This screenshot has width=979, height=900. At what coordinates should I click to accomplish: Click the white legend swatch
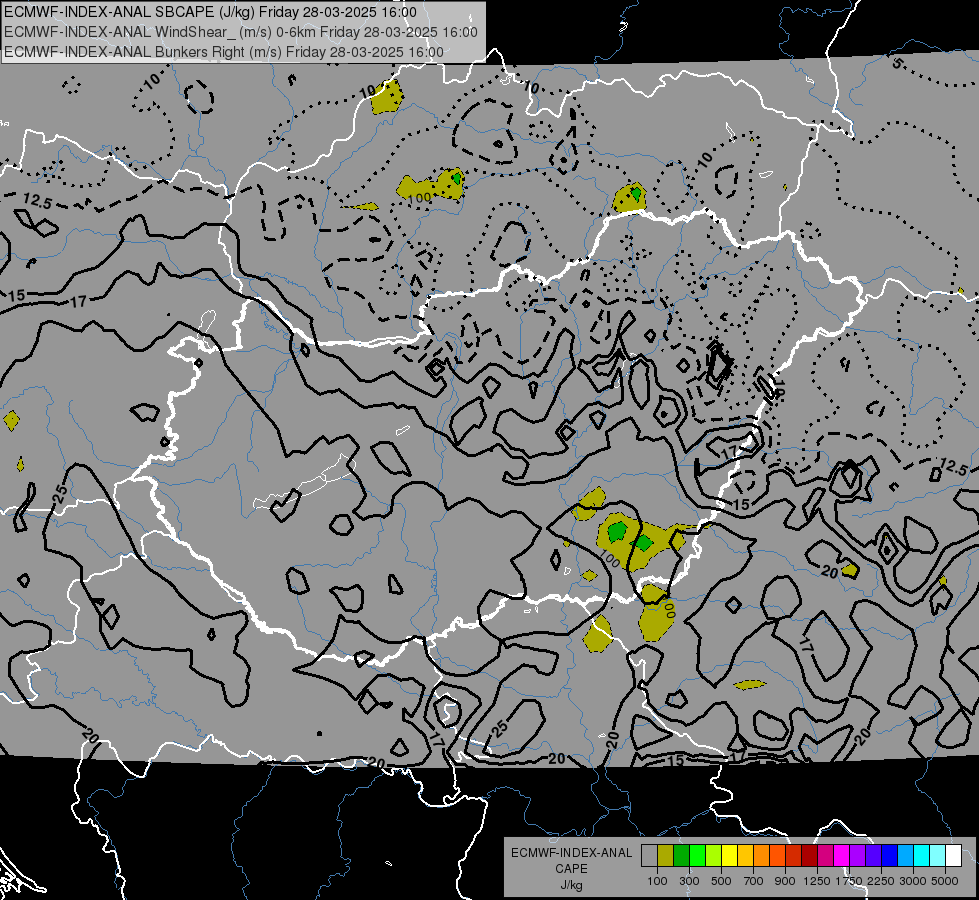tap(953, 856)
